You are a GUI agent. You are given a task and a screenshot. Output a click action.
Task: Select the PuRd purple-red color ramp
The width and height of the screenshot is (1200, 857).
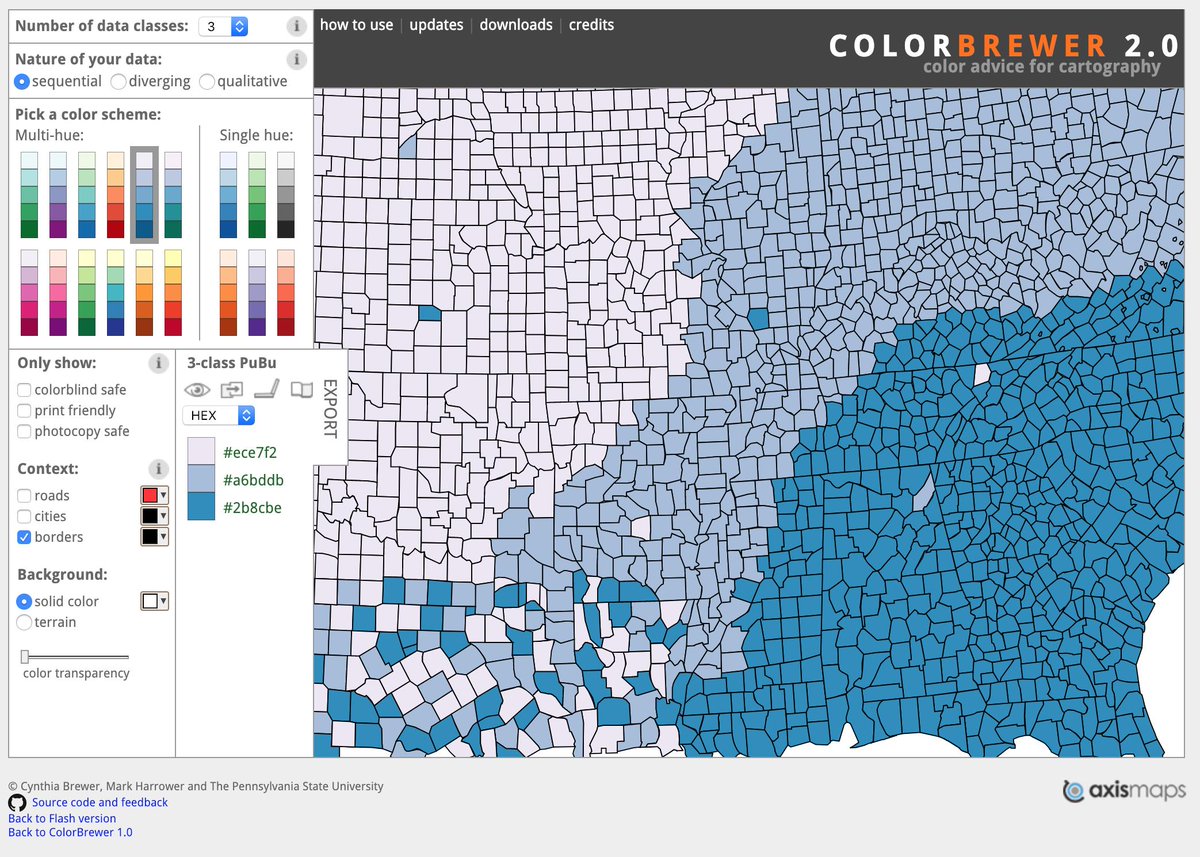[29, 292]
